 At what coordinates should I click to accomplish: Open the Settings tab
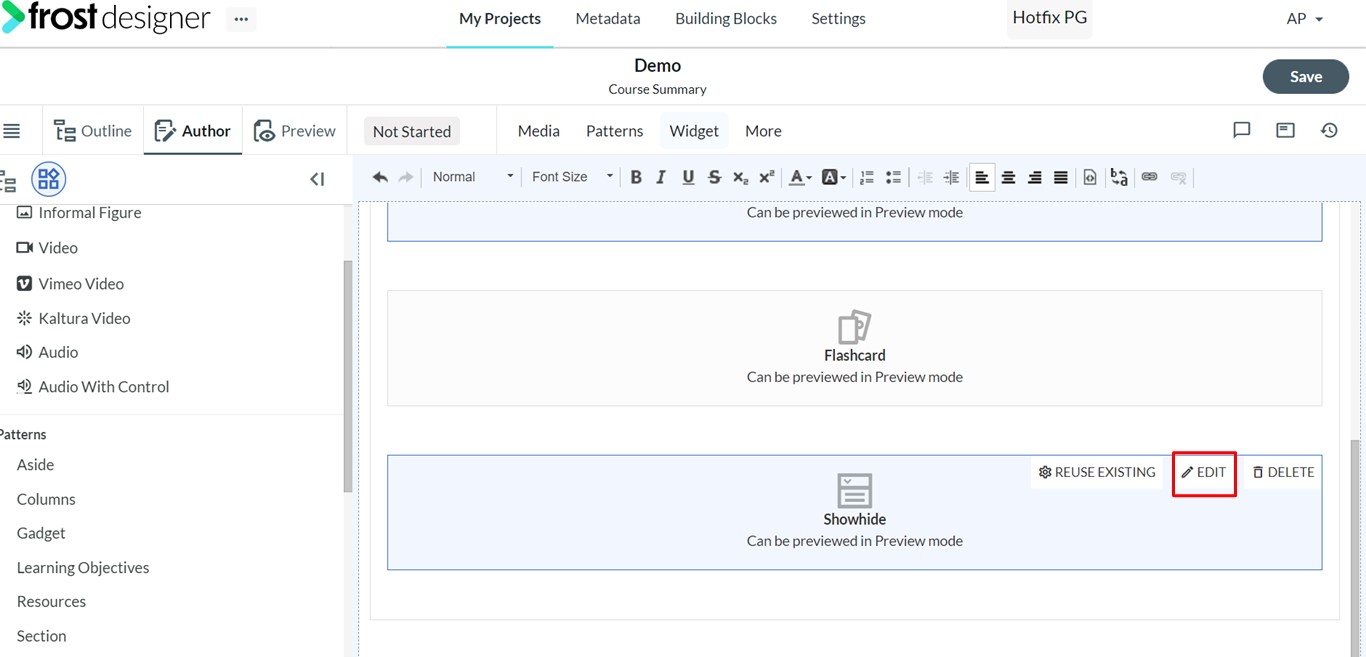point(838,19)
